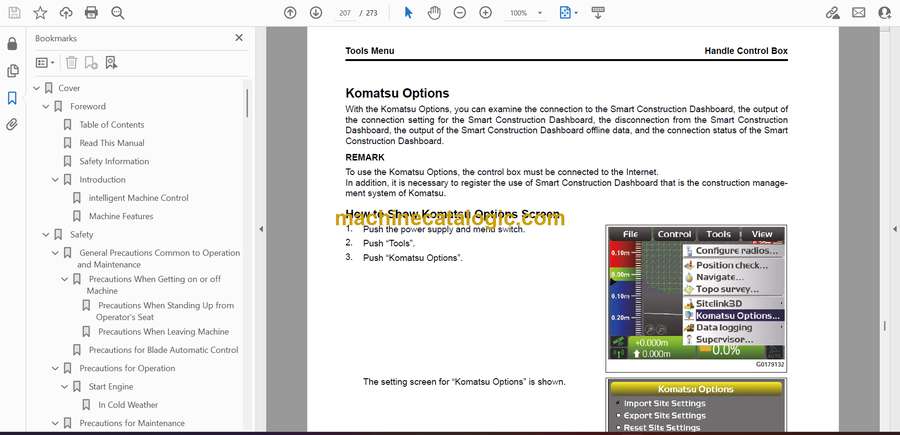The image size is (900, 435).
Task: Collapse left navigation pane arrow
Action: [261, 229]
